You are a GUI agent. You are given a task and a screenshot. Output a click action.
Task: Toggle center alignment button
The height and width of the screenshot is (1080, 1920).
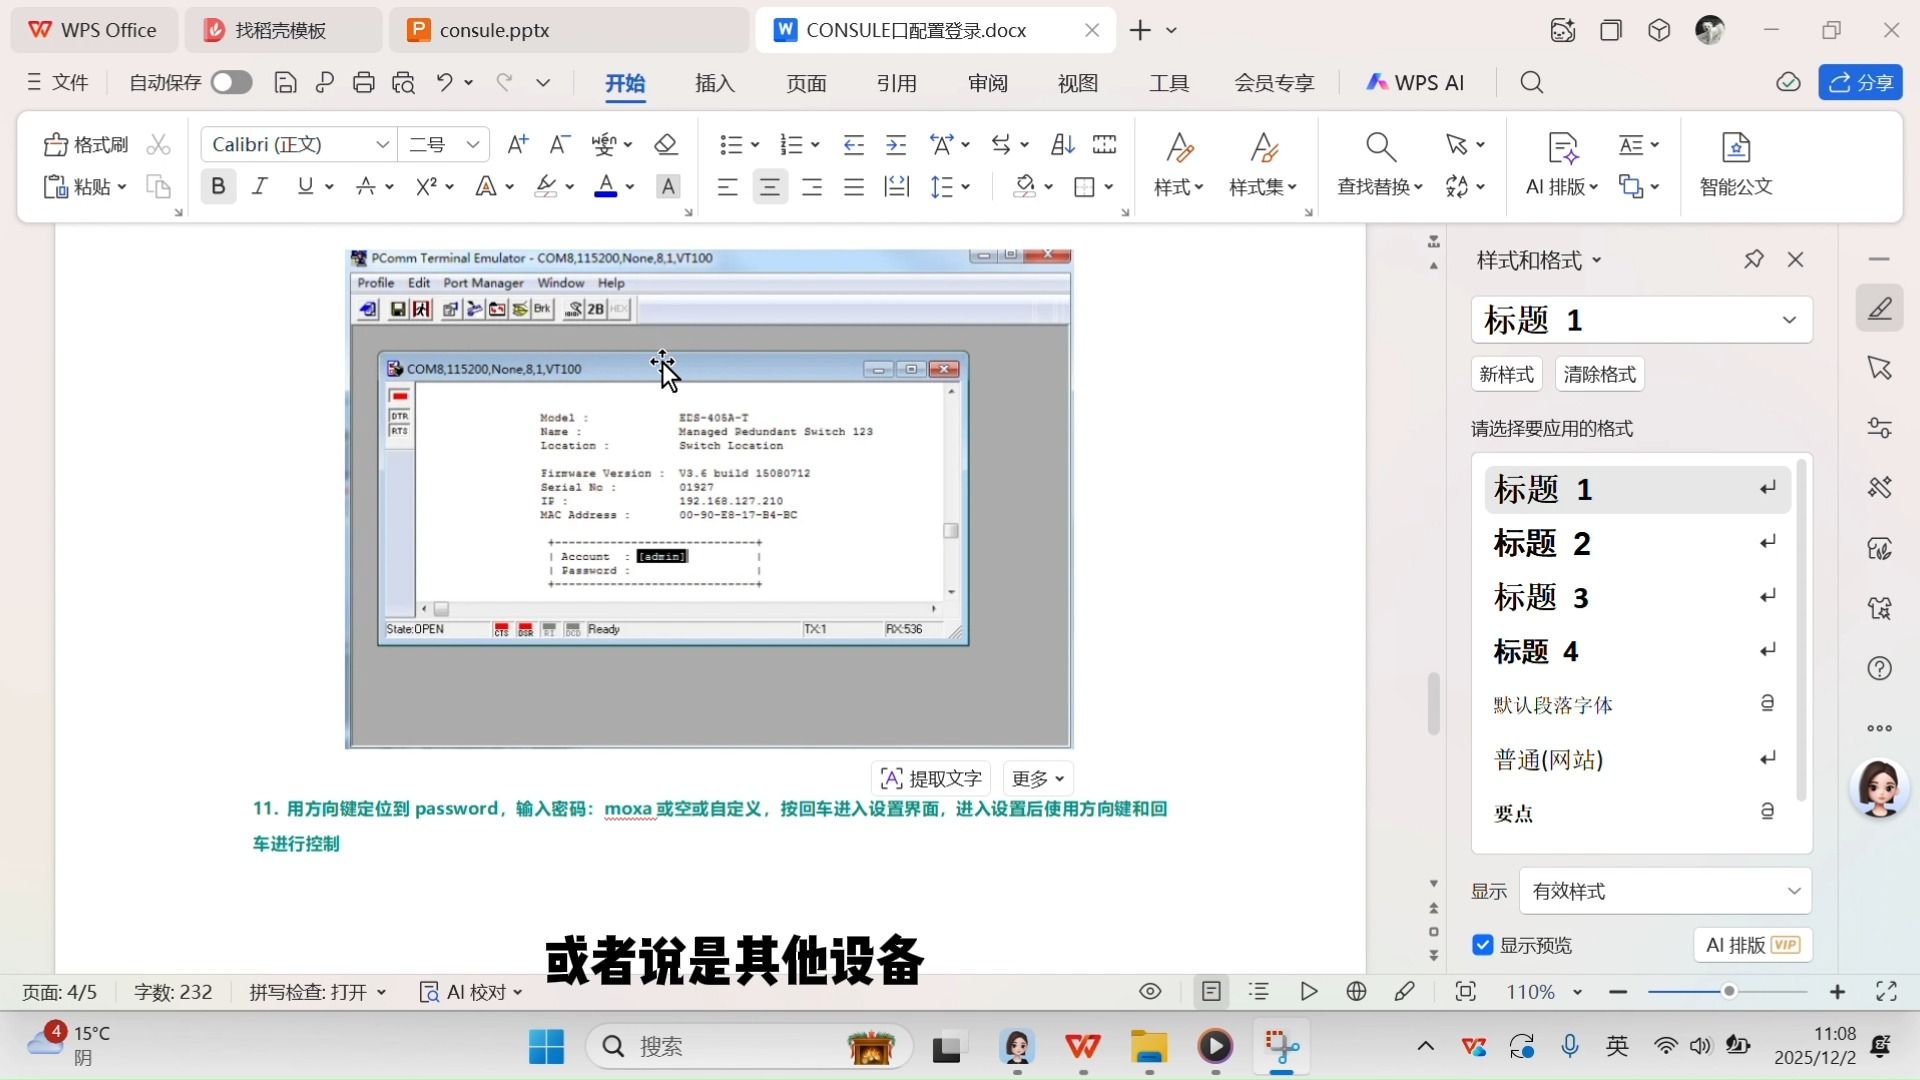[x=770, y=187]
